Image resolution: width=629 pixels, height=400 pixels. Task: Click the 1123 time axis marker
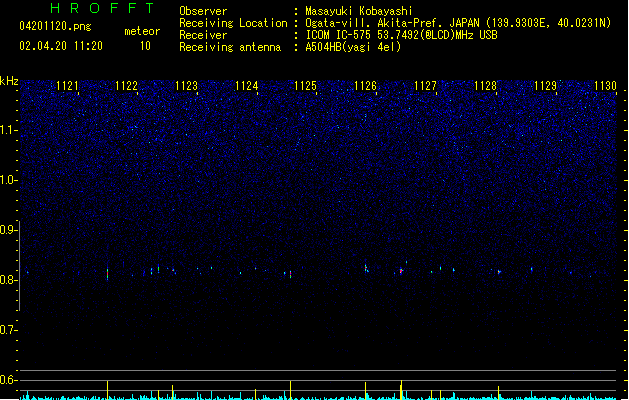[x=187, y=86]
